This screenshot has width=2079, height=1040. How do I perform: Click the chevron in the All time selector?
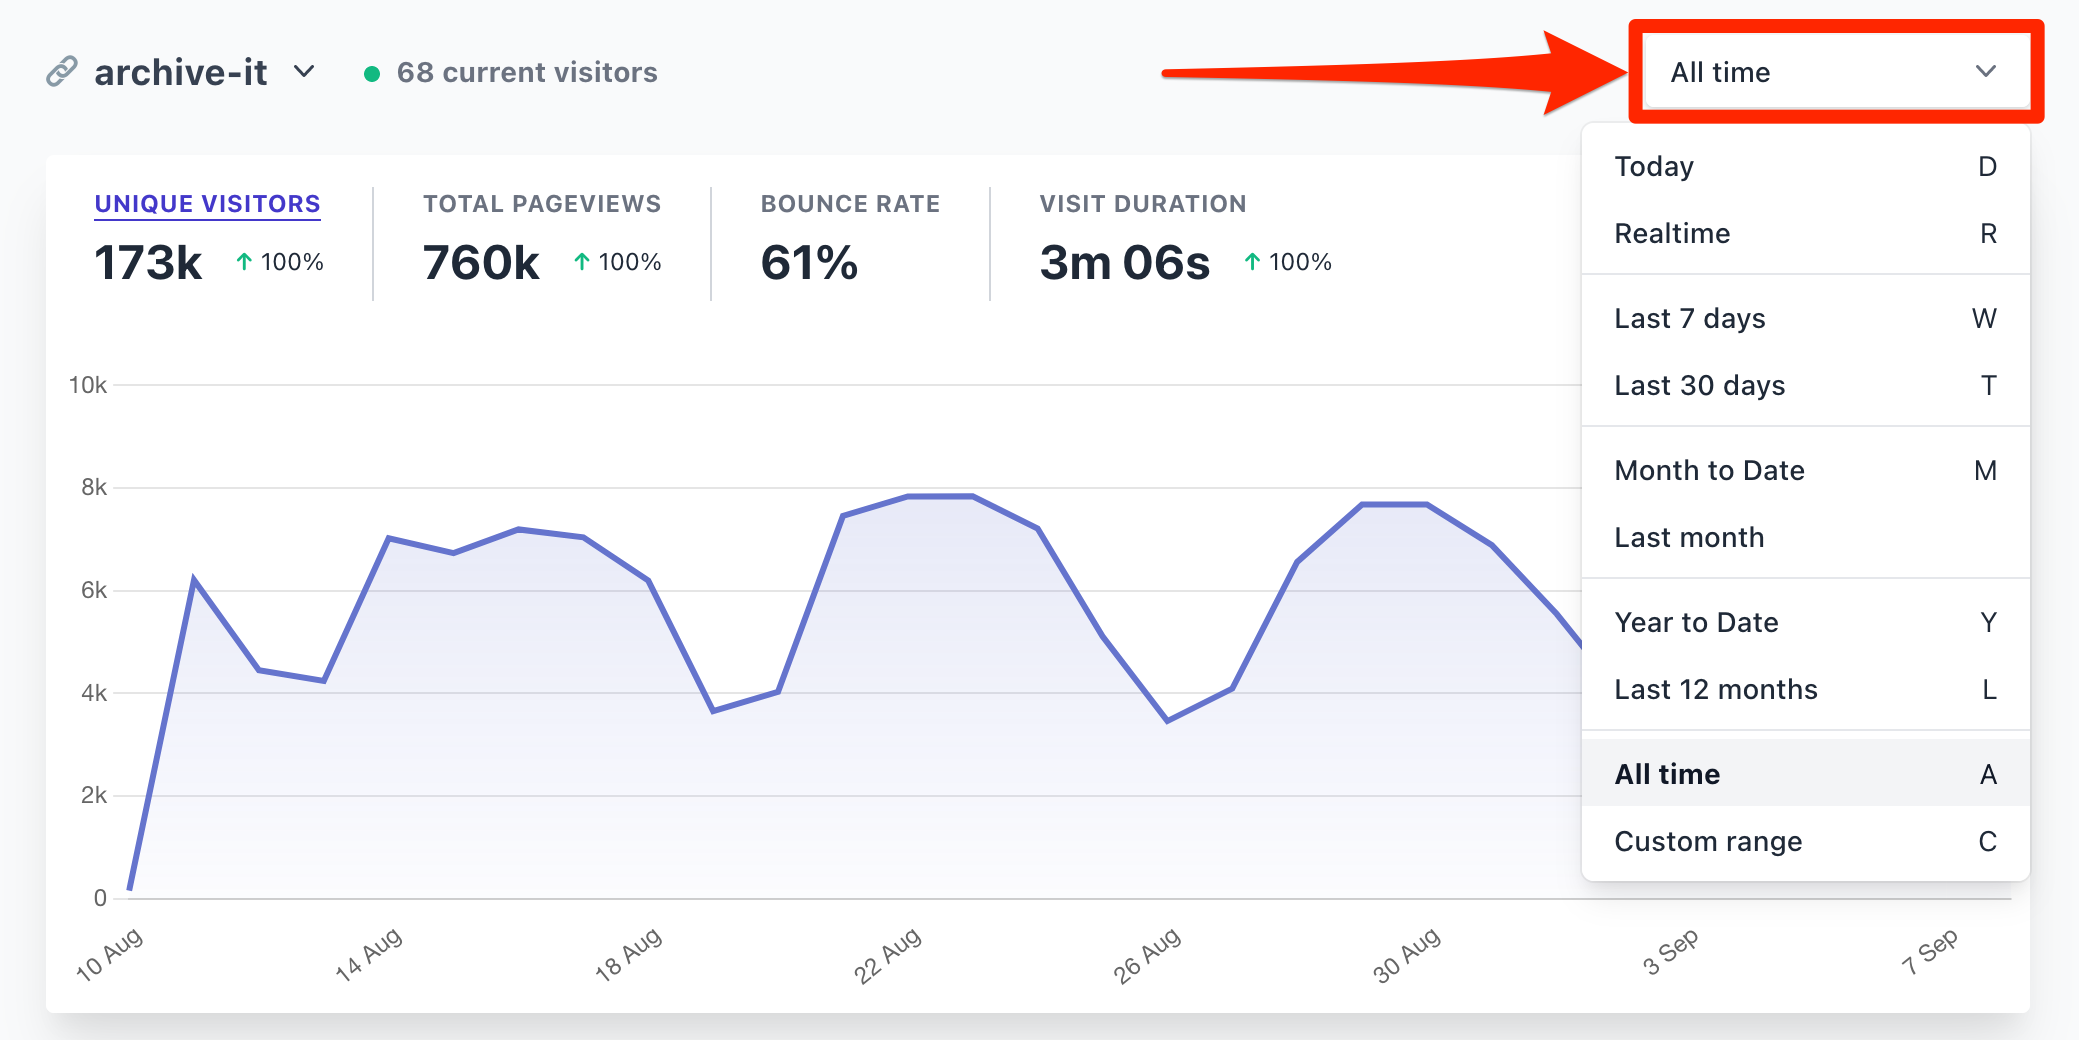[1985, 72]
